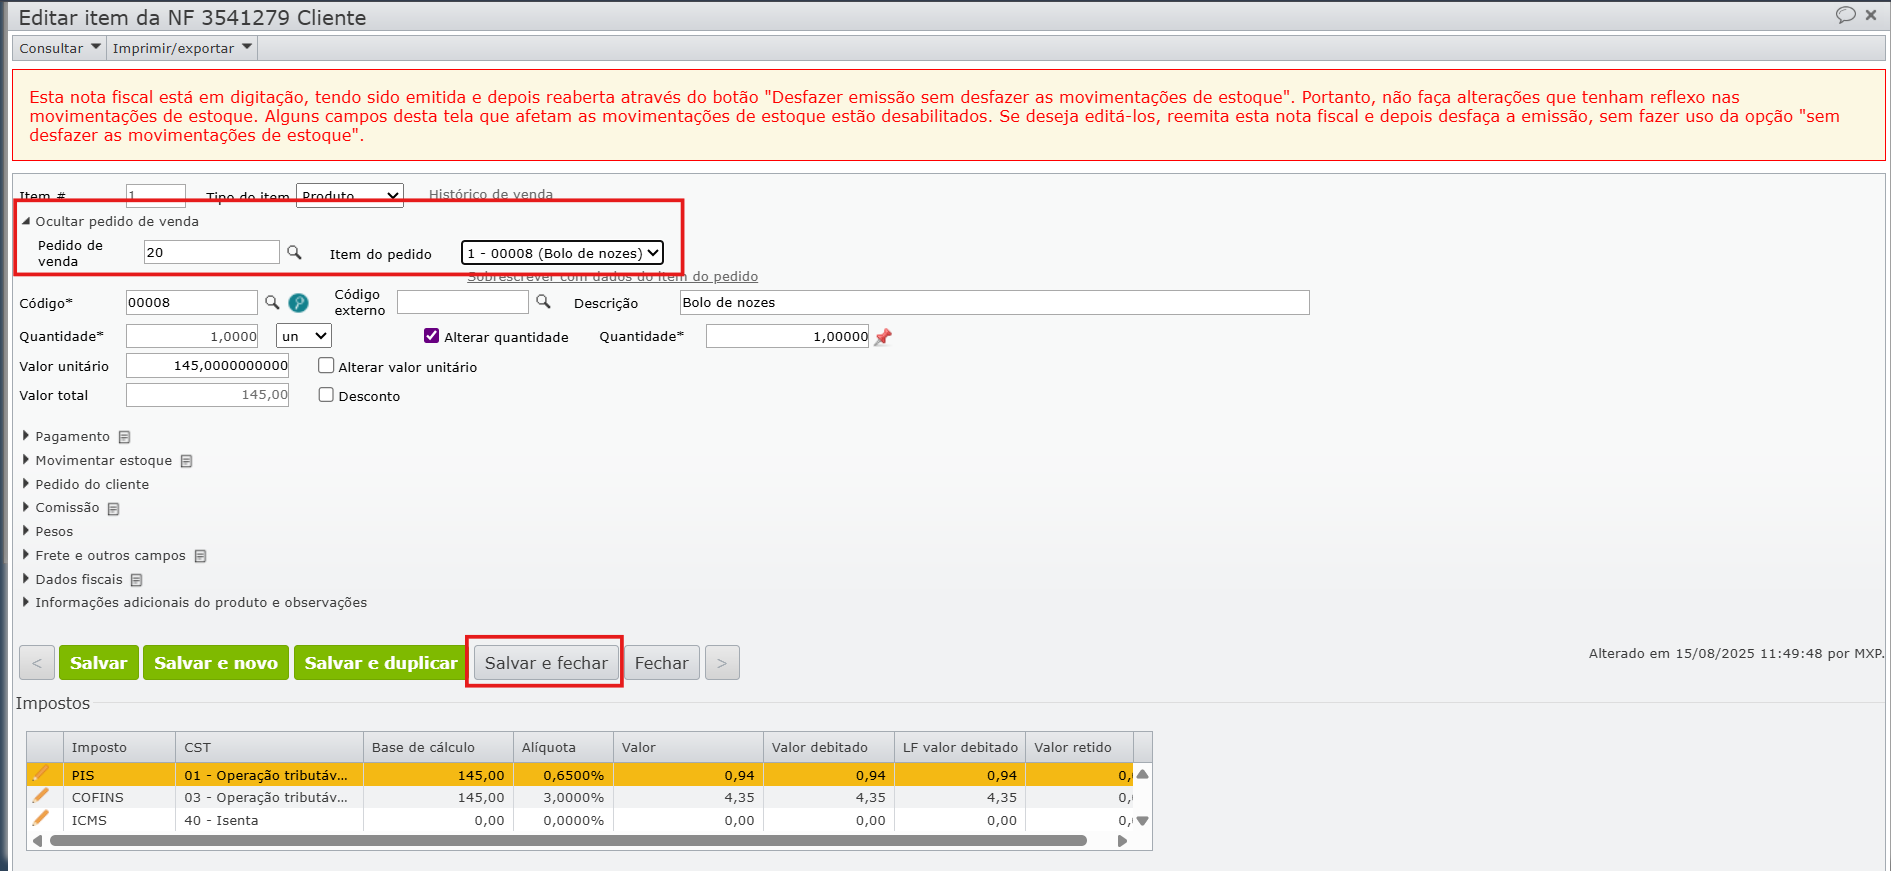This screenshot has height=871, width=1891.
Task: Sort Impostos table by Base de cálculo header
Action: pyautogui.click(x=438, y=747)
